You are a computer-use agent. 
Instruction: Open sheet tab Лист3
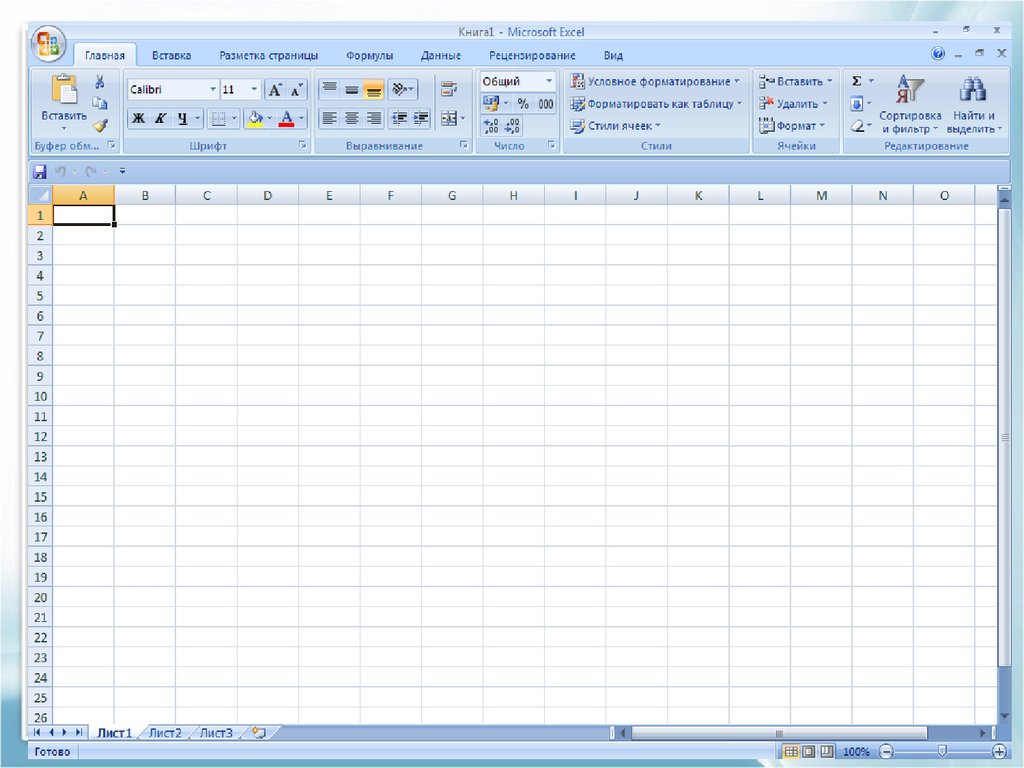(216, 733)
